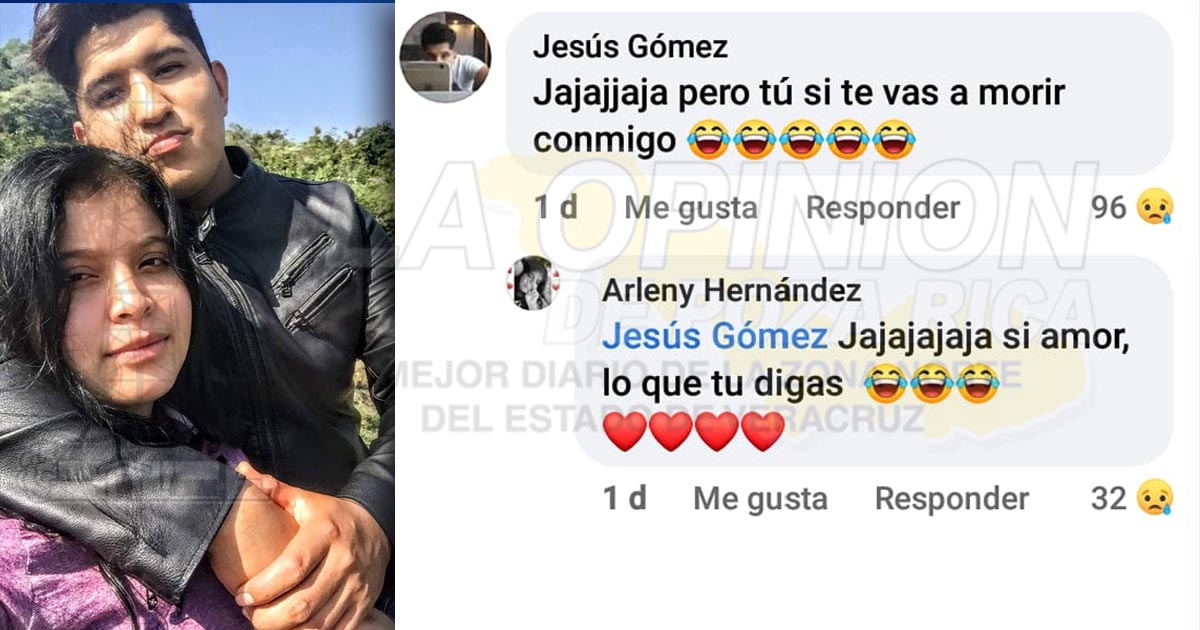
Task: View the 96 reactions count
Action: tap(1109, 208)
